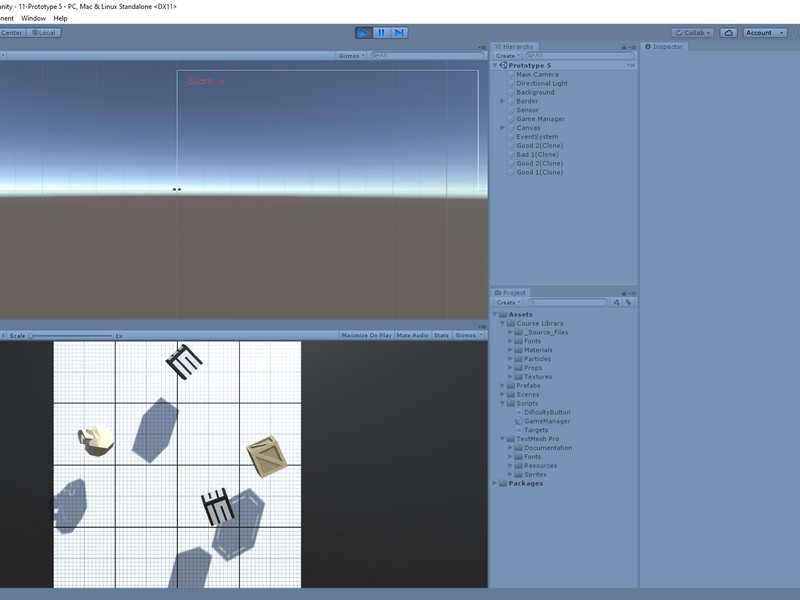Viewport: 800px width, 600px height.
Task: Click the Play button in the toolbar
Action: pyautogui.click(x=362, y=33)
